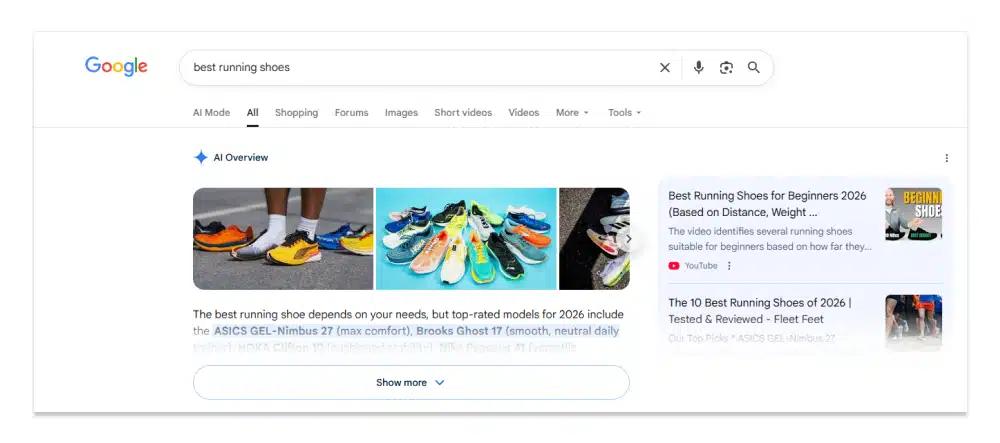Clear the search query with X icon
1000x443 pixels.
click(665, 68)
